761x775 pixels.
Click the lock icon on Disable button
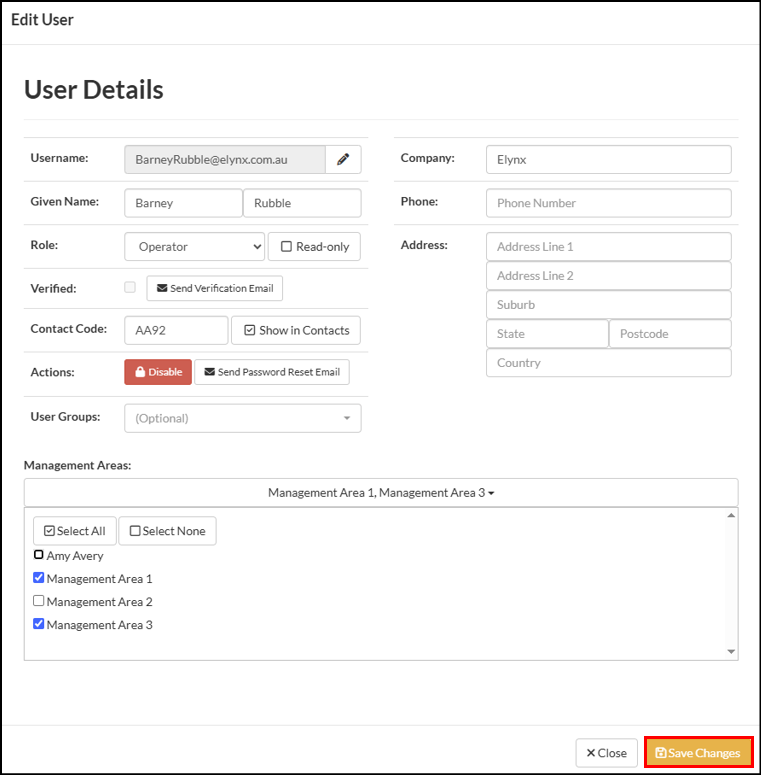140,372
